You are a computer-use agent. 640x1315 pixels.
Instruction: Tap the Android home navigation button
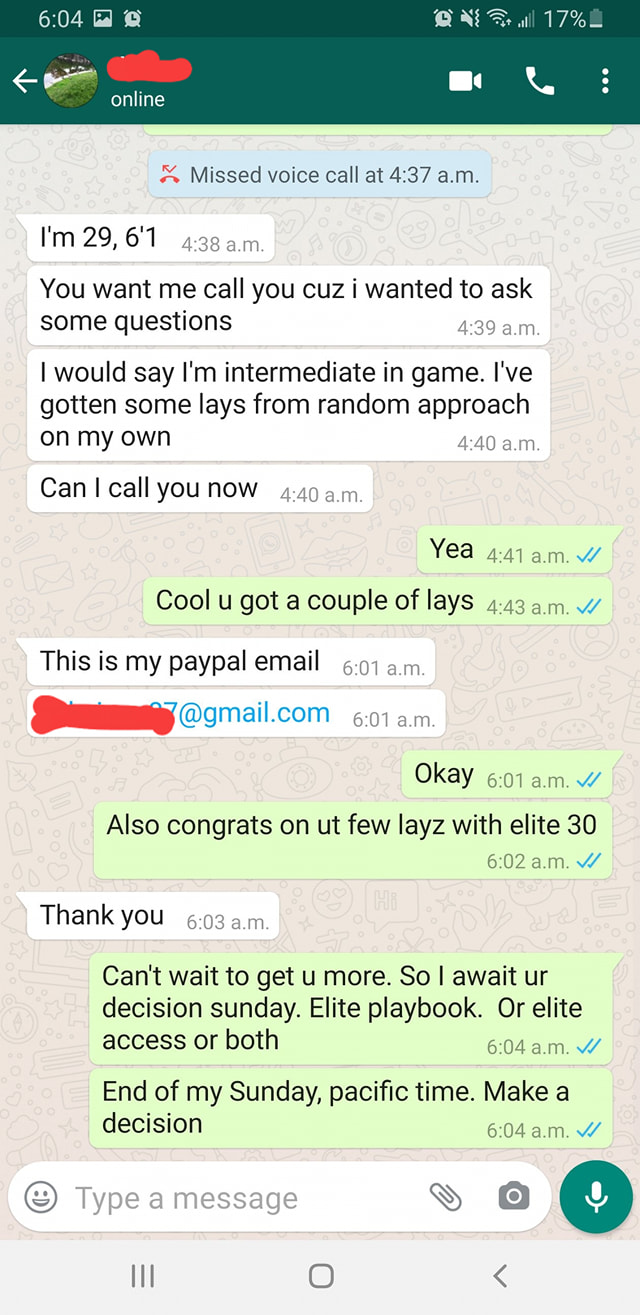tap(320, 1275)
